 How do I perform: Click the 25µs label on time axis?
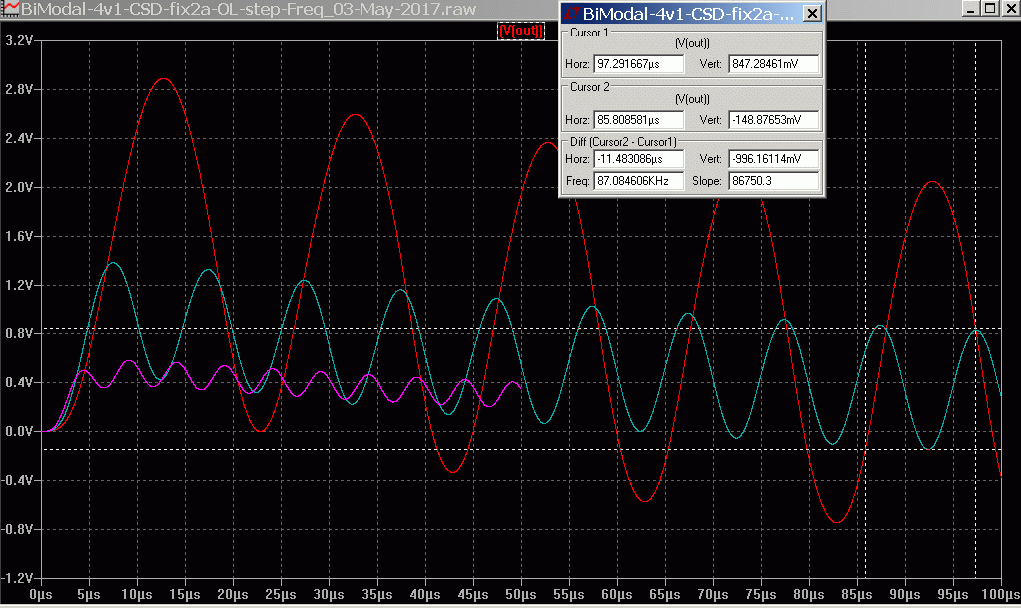(x=281, y=595)
